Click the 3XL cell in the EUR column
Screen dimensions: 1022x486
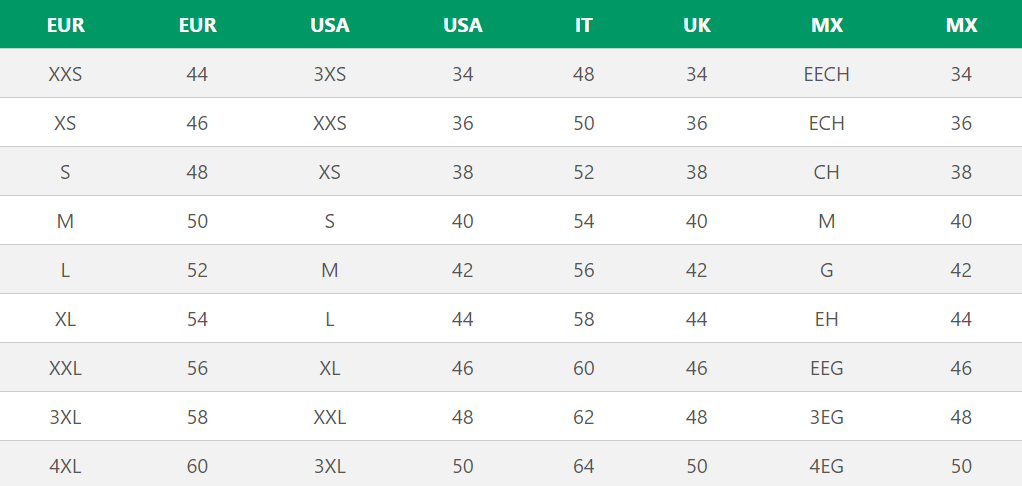tap(65, 417)
